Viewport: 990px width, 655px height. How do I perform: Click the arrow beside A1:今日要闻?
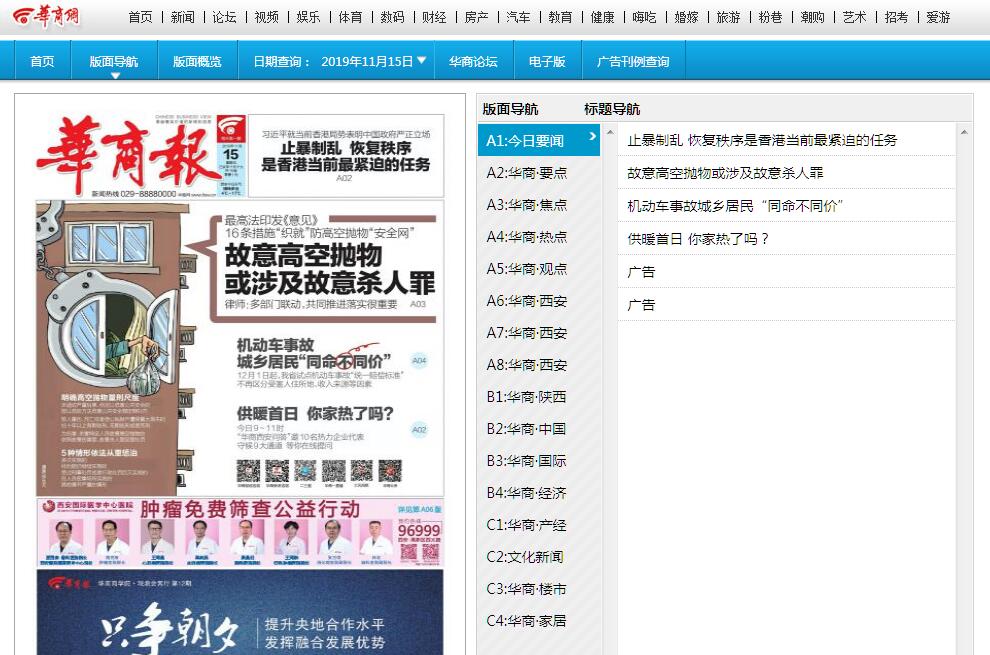592,136
